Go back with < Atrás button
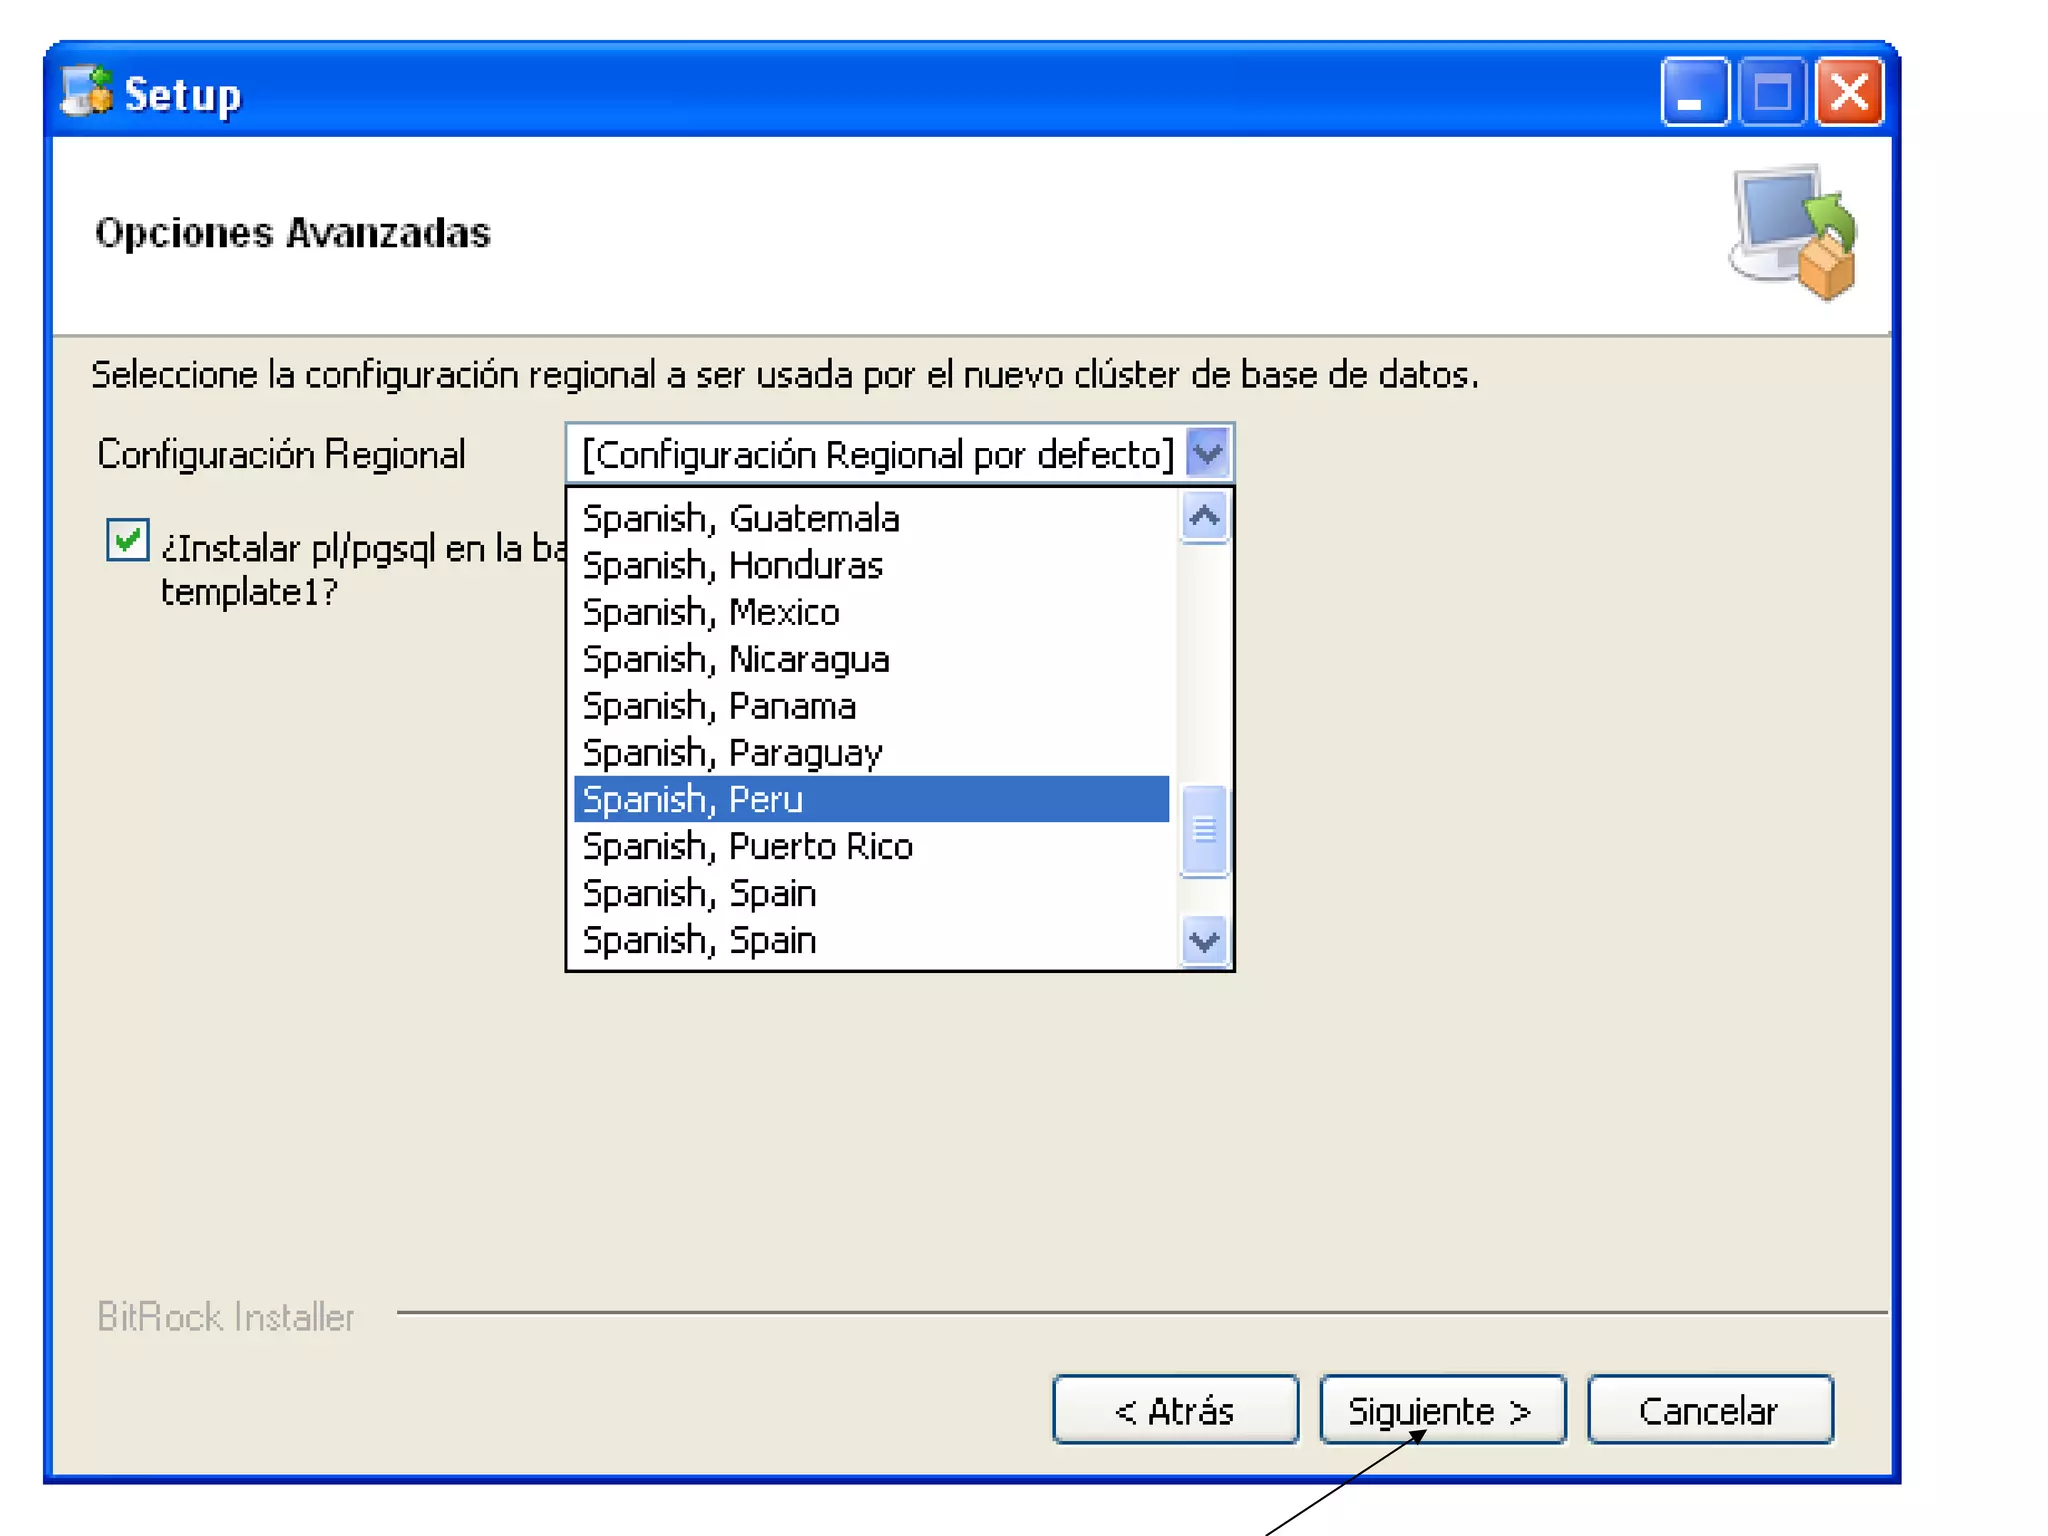The width and height of the screenshot is (2048, 1536). (x=1175, y=1410)
